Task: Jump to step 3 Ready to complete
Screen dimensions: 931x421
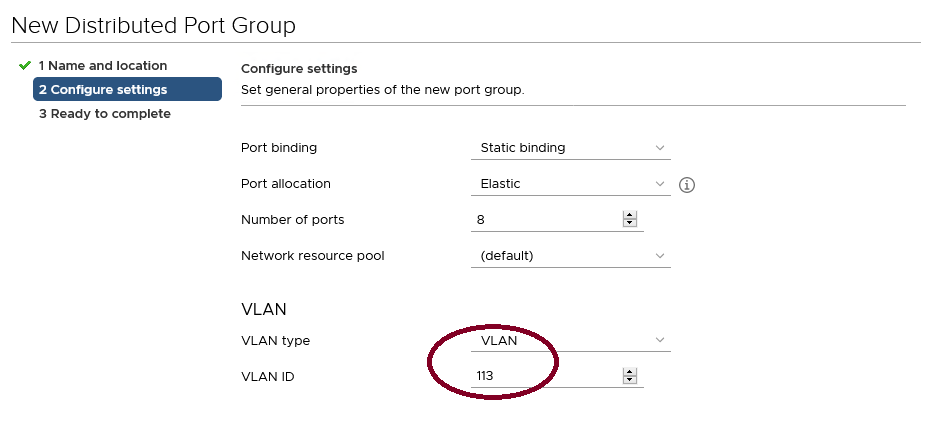Action: point(104,114)
